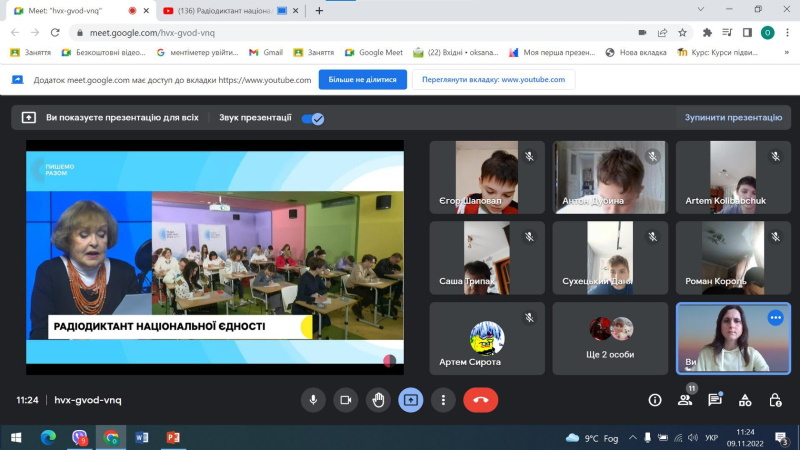This screenshot has width=800, height=450.
Task: Open the Курс: Курси підви... bookmark
Action: (717, 53)
